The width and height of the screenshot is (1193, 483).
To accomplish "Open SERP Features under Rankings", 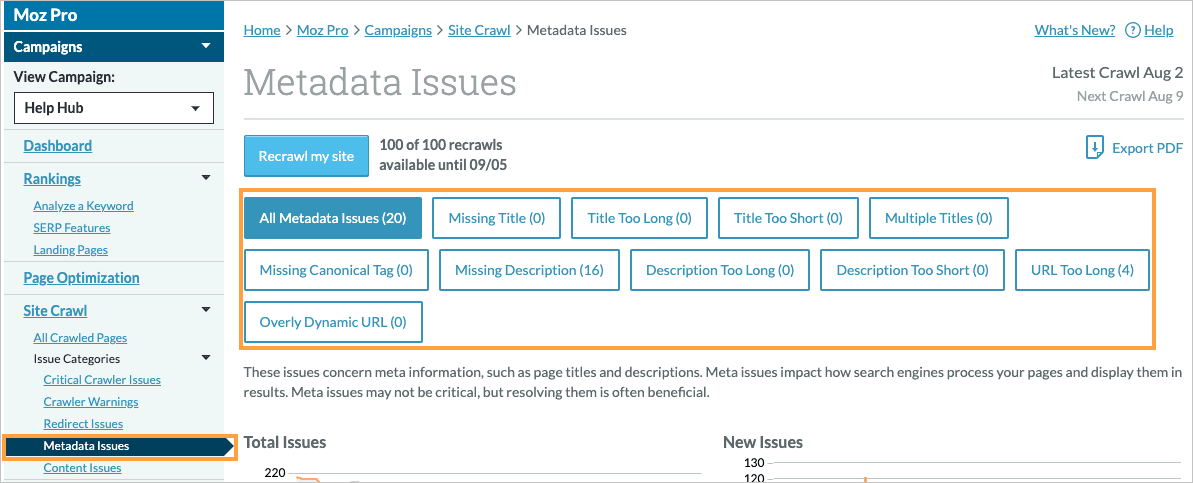I will [x=70, y=228].
